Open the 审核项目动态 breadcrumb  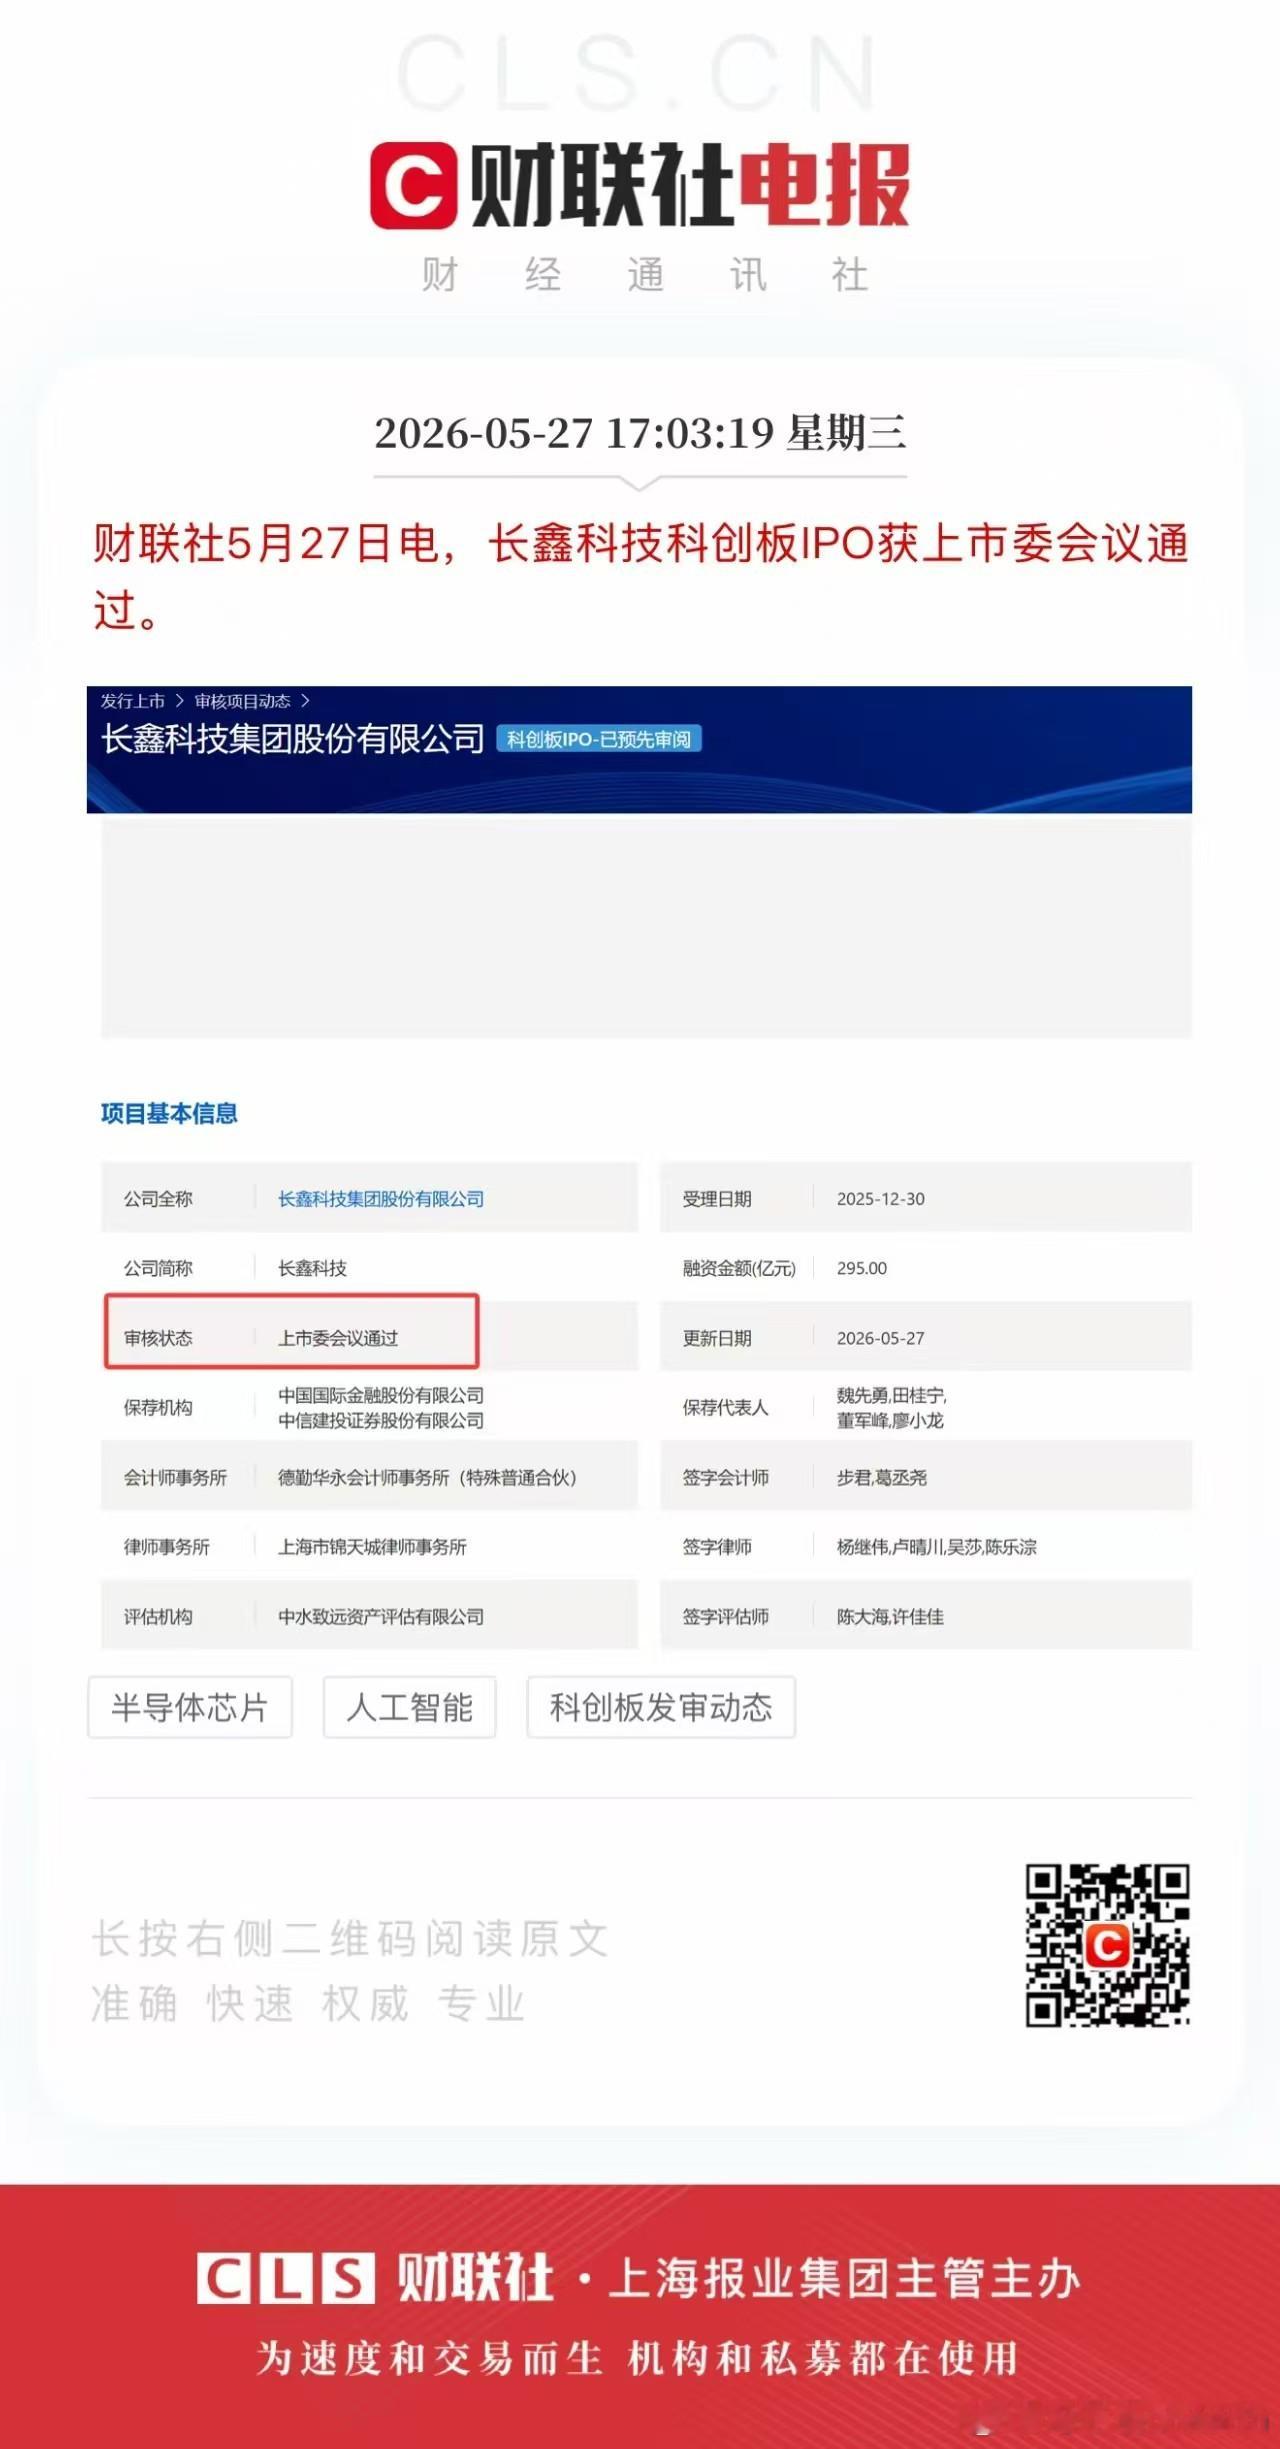[242, 701]
